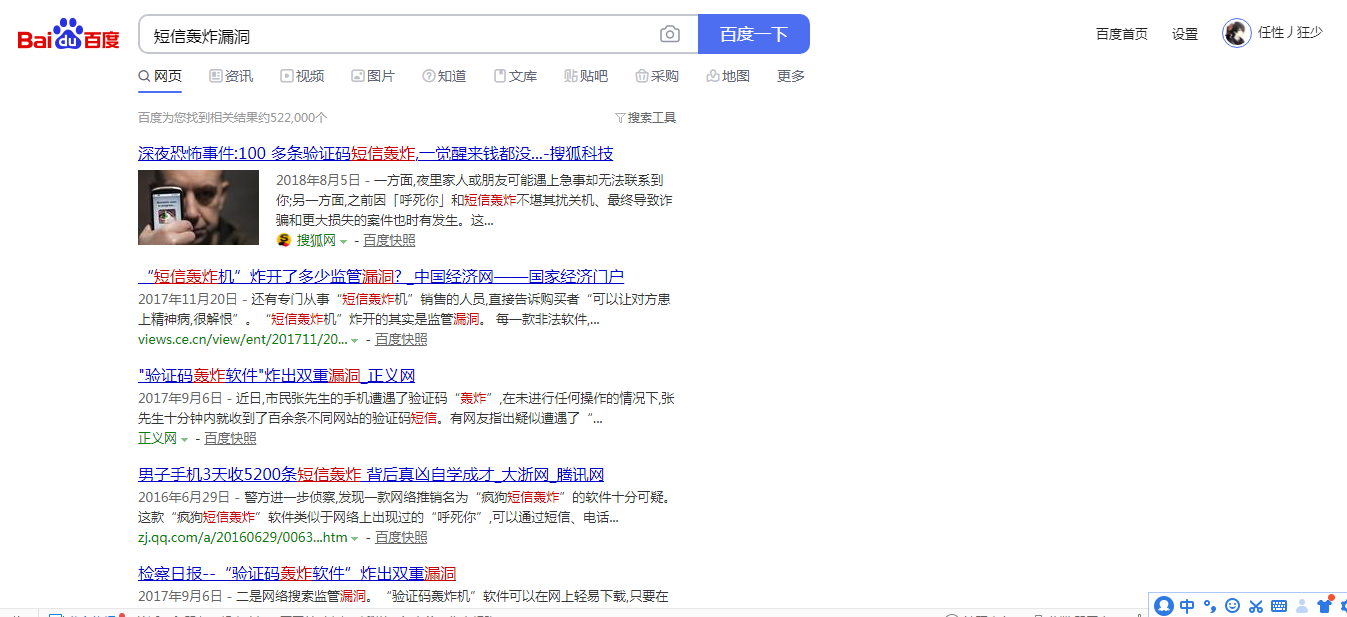Switch to the 资讯 tab
Viewport: 1347px width, 617px height.
coord(231,76)
